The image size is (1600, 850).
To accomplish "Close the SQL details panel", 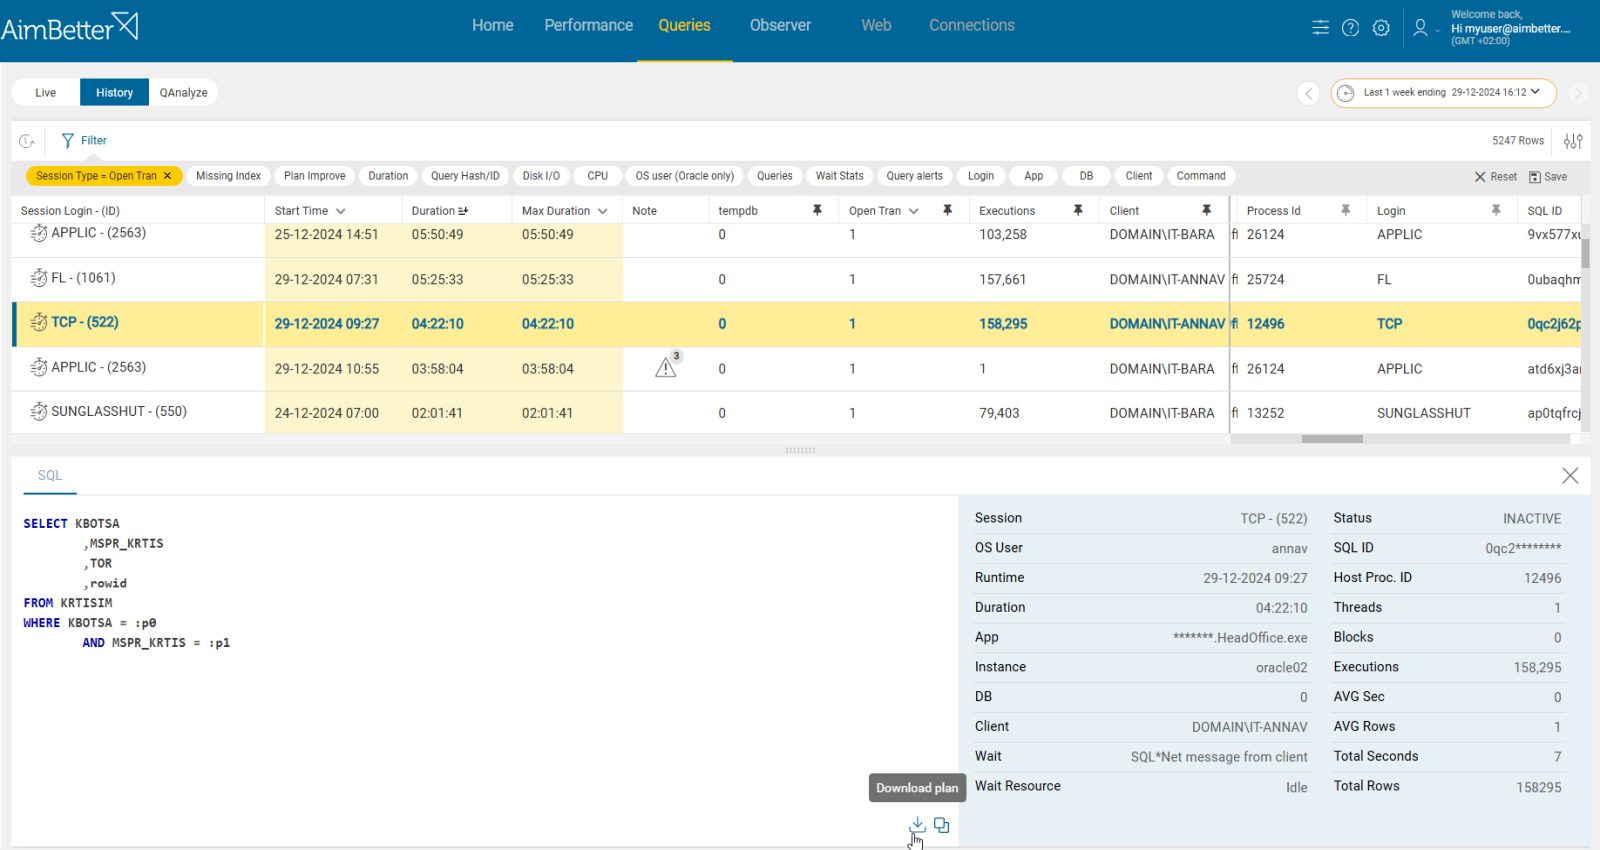I will 1570,476.
